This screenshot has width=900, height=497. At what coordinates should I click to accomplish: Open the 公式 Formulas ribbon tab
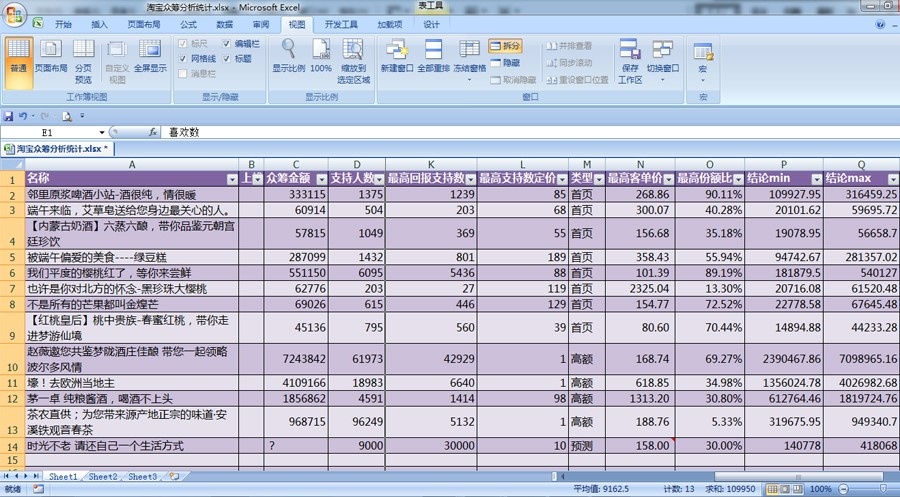click(x=188, y=24)
